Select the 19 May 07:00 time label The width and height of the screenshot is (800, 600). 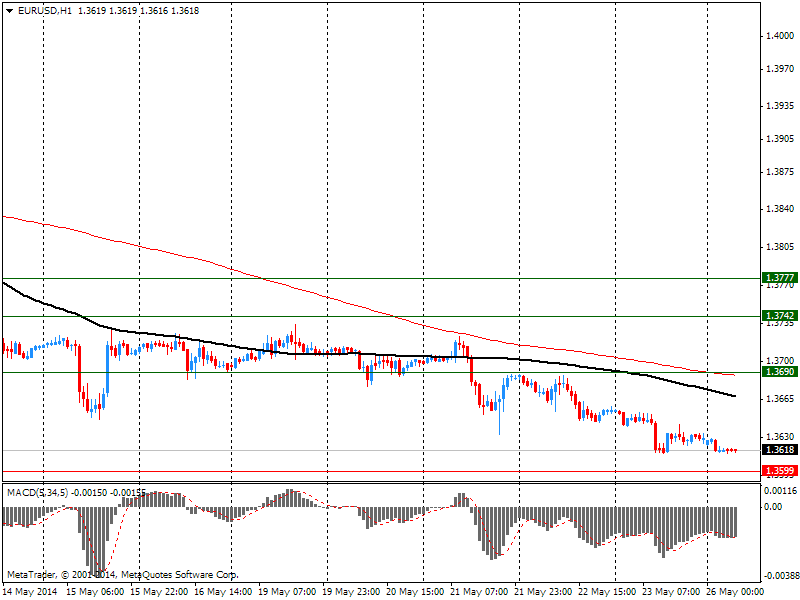tap(287, 592)
